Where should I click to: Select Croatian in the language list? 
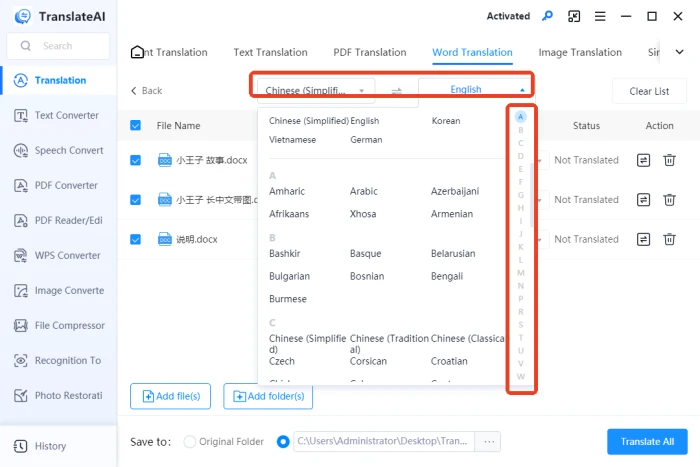coord(449,361)
